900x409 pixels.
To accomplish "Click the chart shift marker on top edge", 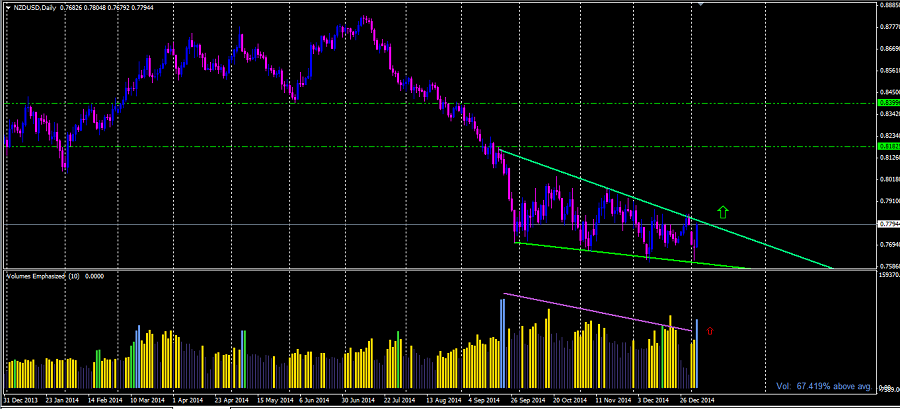I will coord(701,6).
